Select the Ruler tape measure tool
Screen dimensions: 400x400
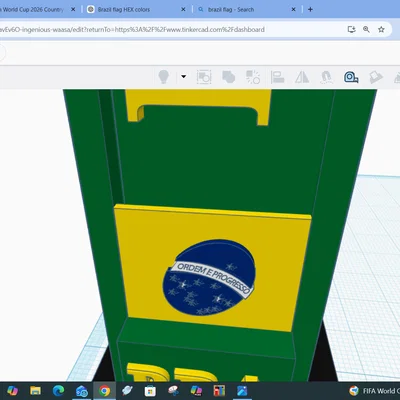tap(351, 77)
